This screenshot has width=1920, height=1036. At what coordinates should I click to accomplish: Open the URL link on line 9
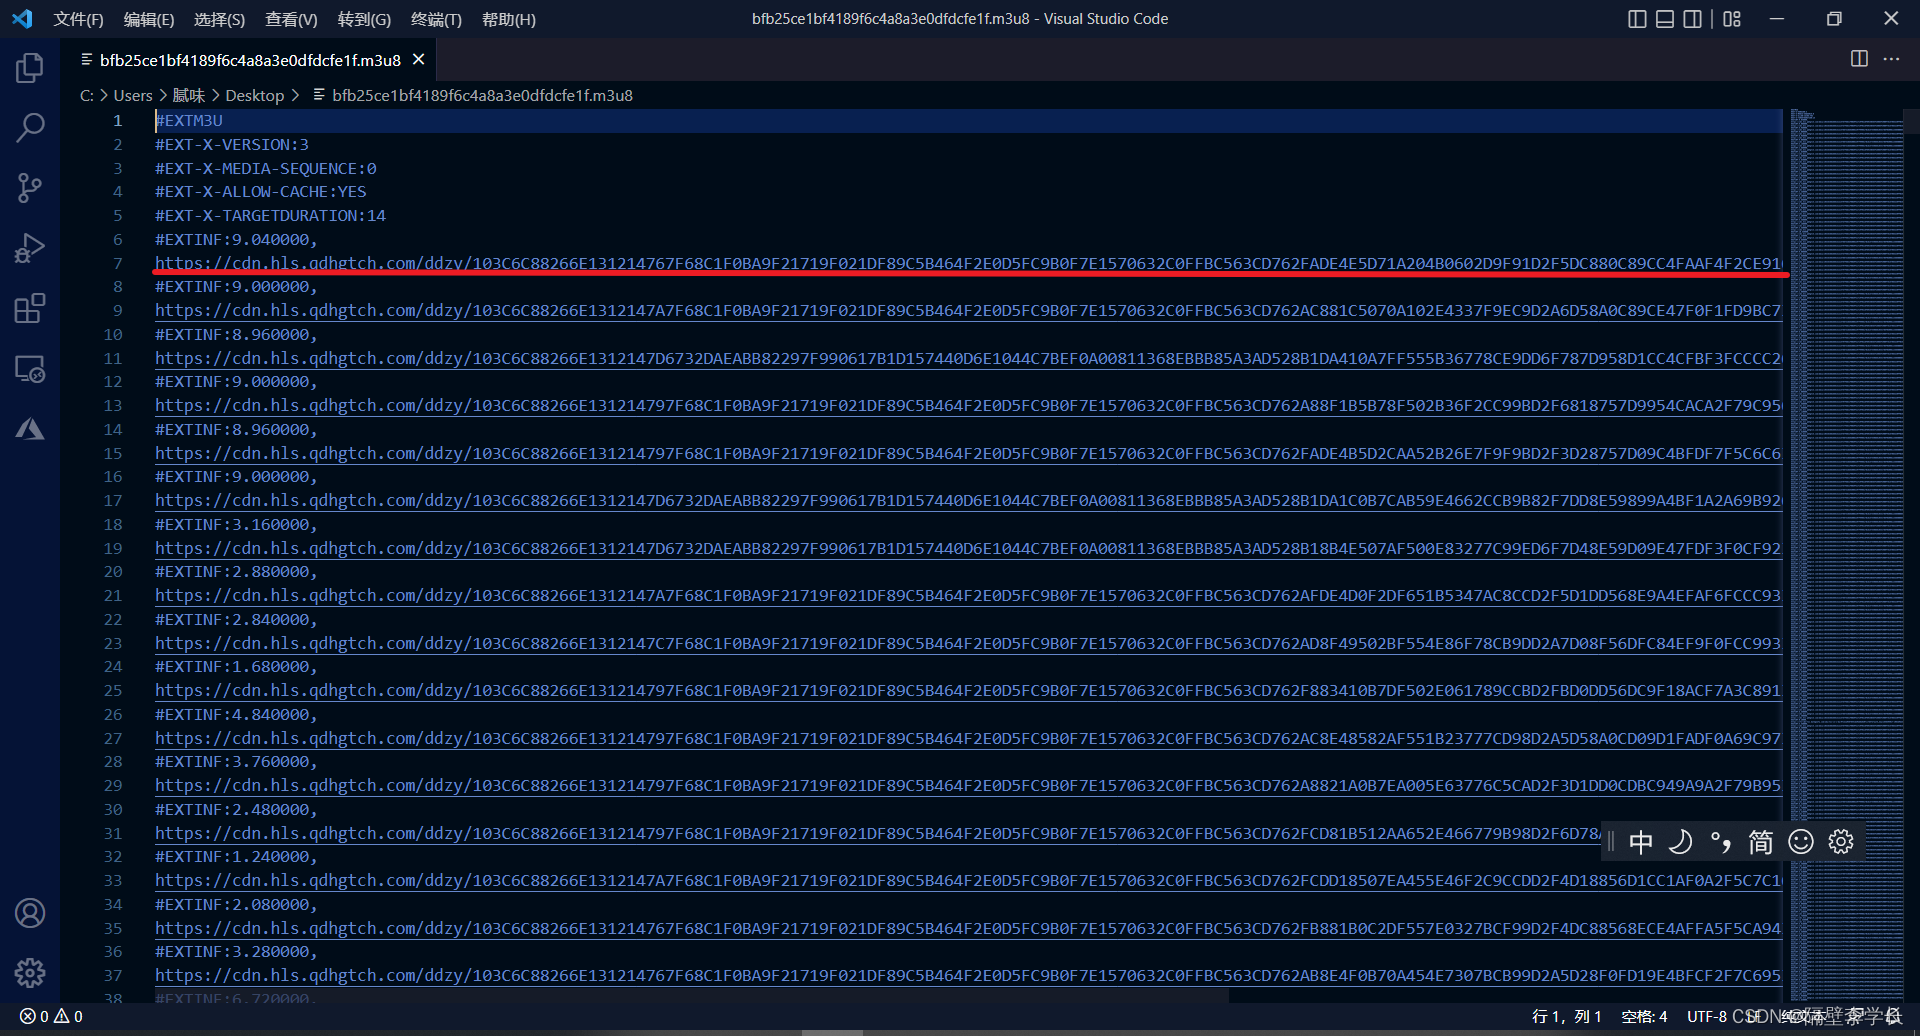click(x=967, y=310)
